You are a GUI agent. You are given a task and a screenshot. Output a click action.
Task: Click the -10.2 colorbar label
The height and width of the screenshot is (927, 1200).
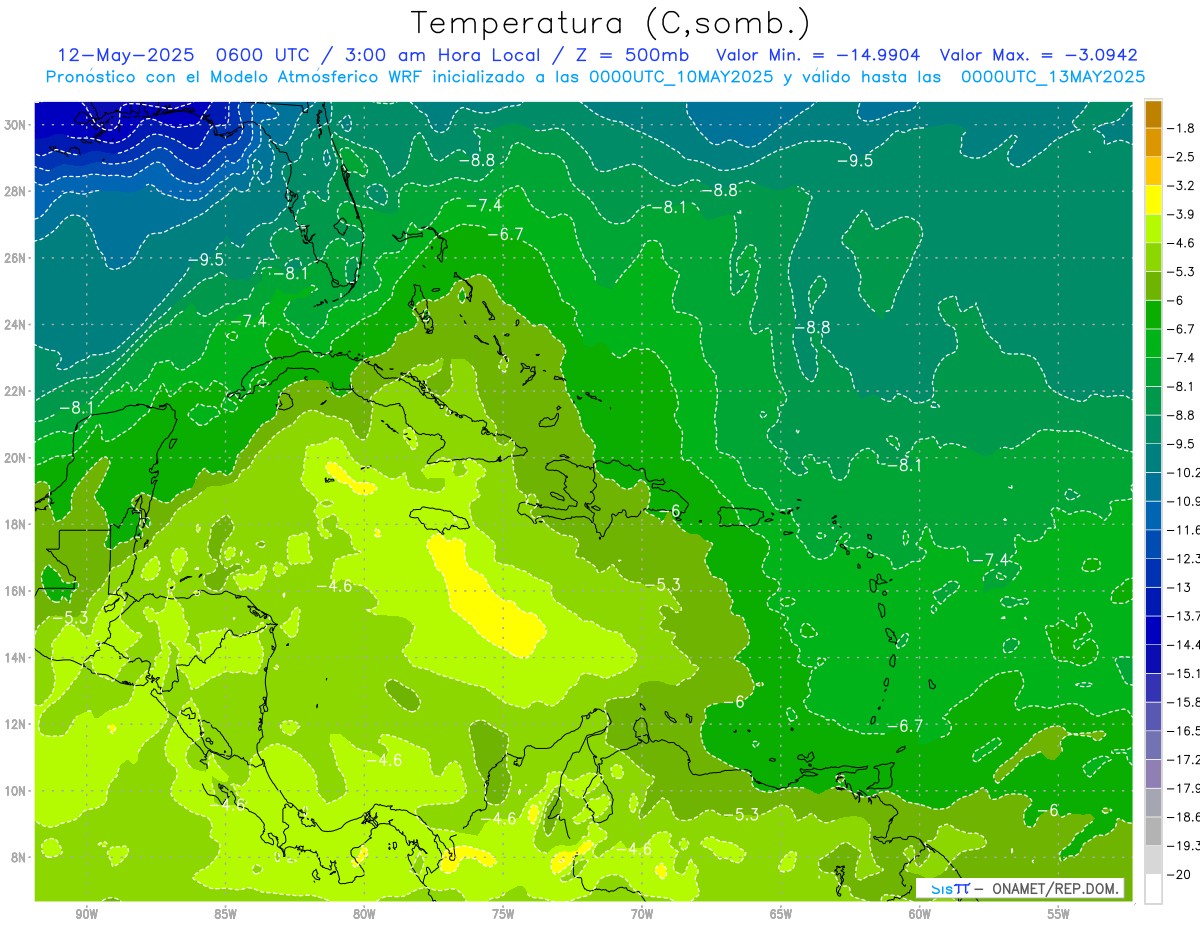coord(1184,472)
